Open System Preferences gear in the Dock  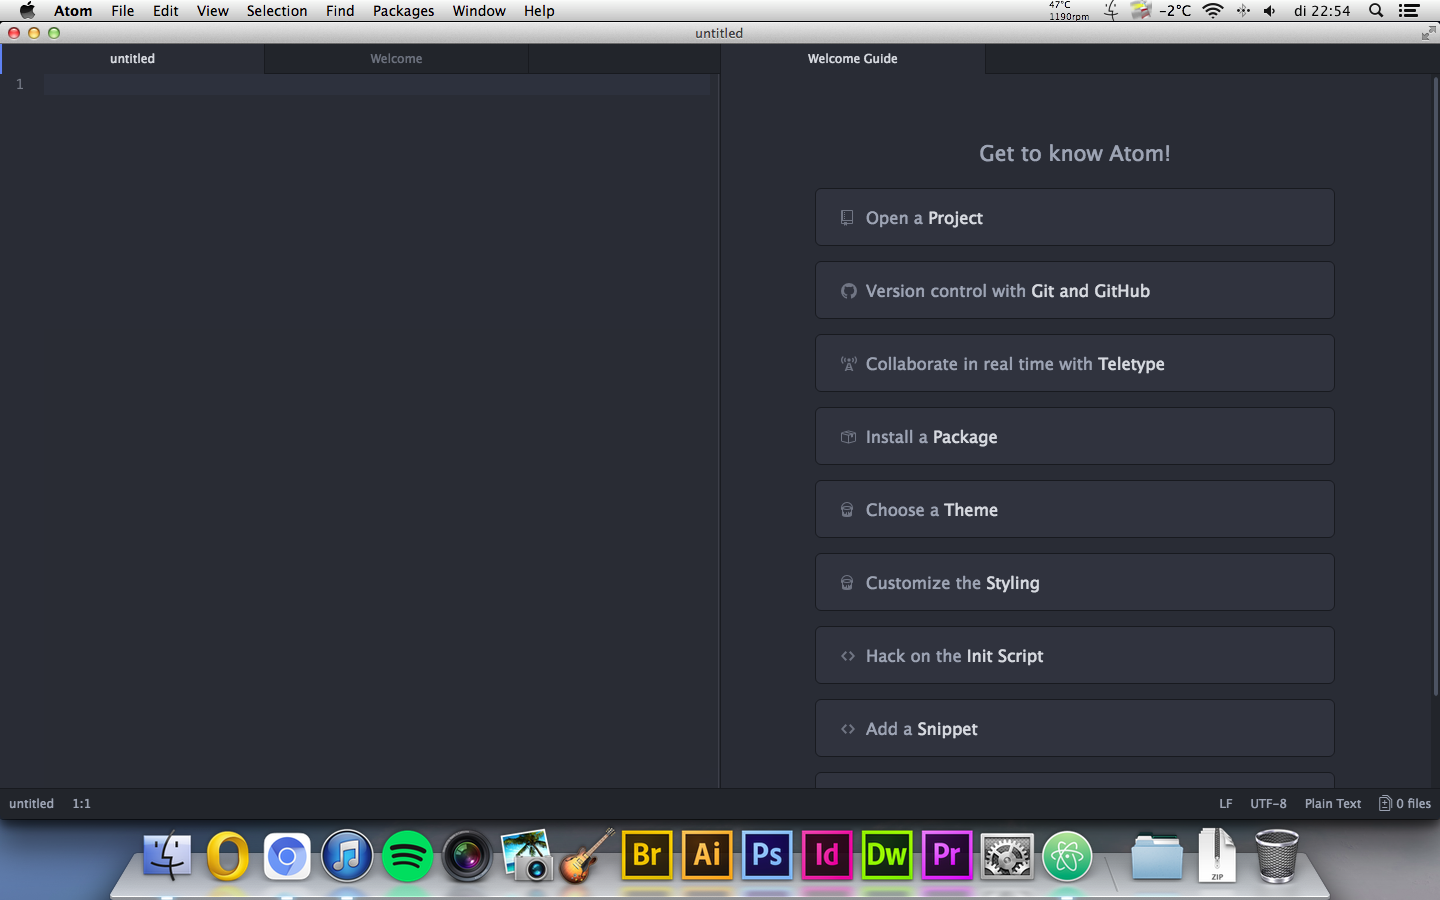1007,856
